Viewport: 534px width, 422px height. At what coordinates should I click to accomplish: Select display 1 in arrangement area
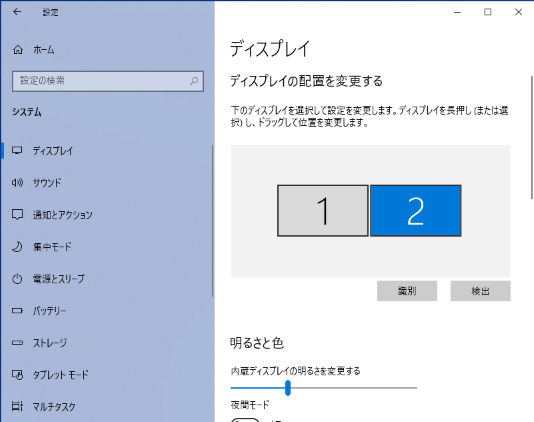click(x=323, y=210)
